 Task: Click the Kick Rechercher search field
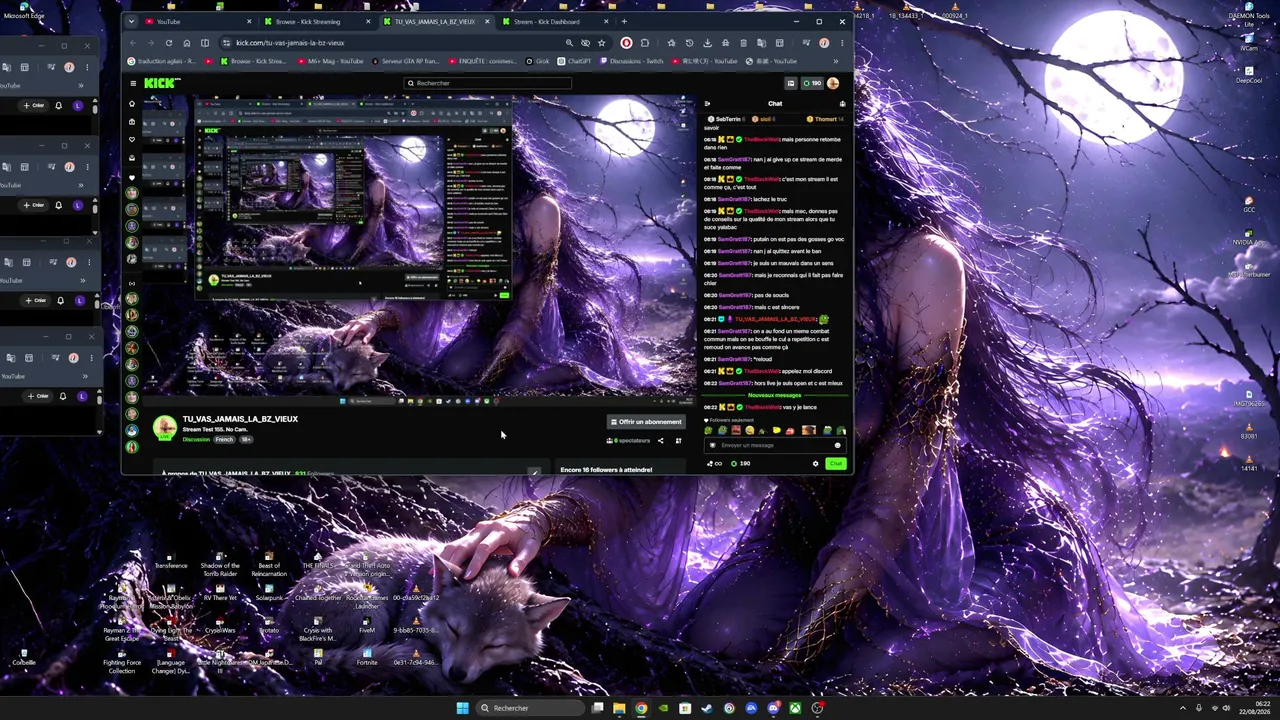(x=487, y=83)
